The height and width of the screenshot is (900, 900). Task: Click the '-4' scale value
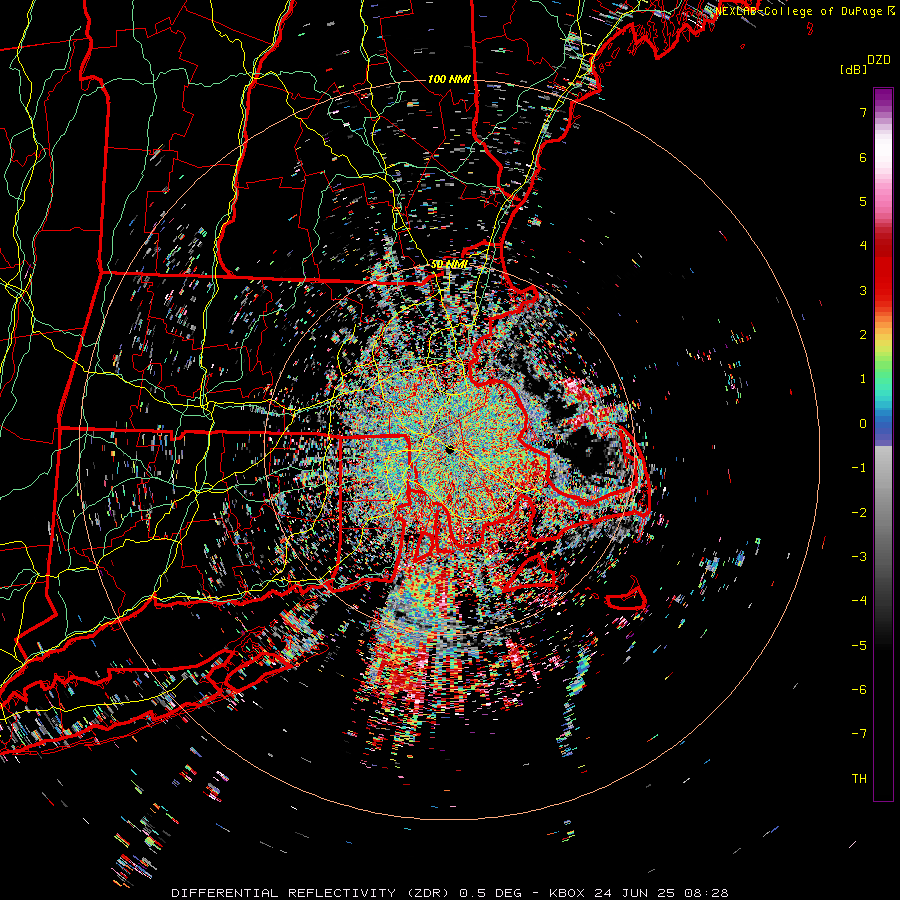859,601
